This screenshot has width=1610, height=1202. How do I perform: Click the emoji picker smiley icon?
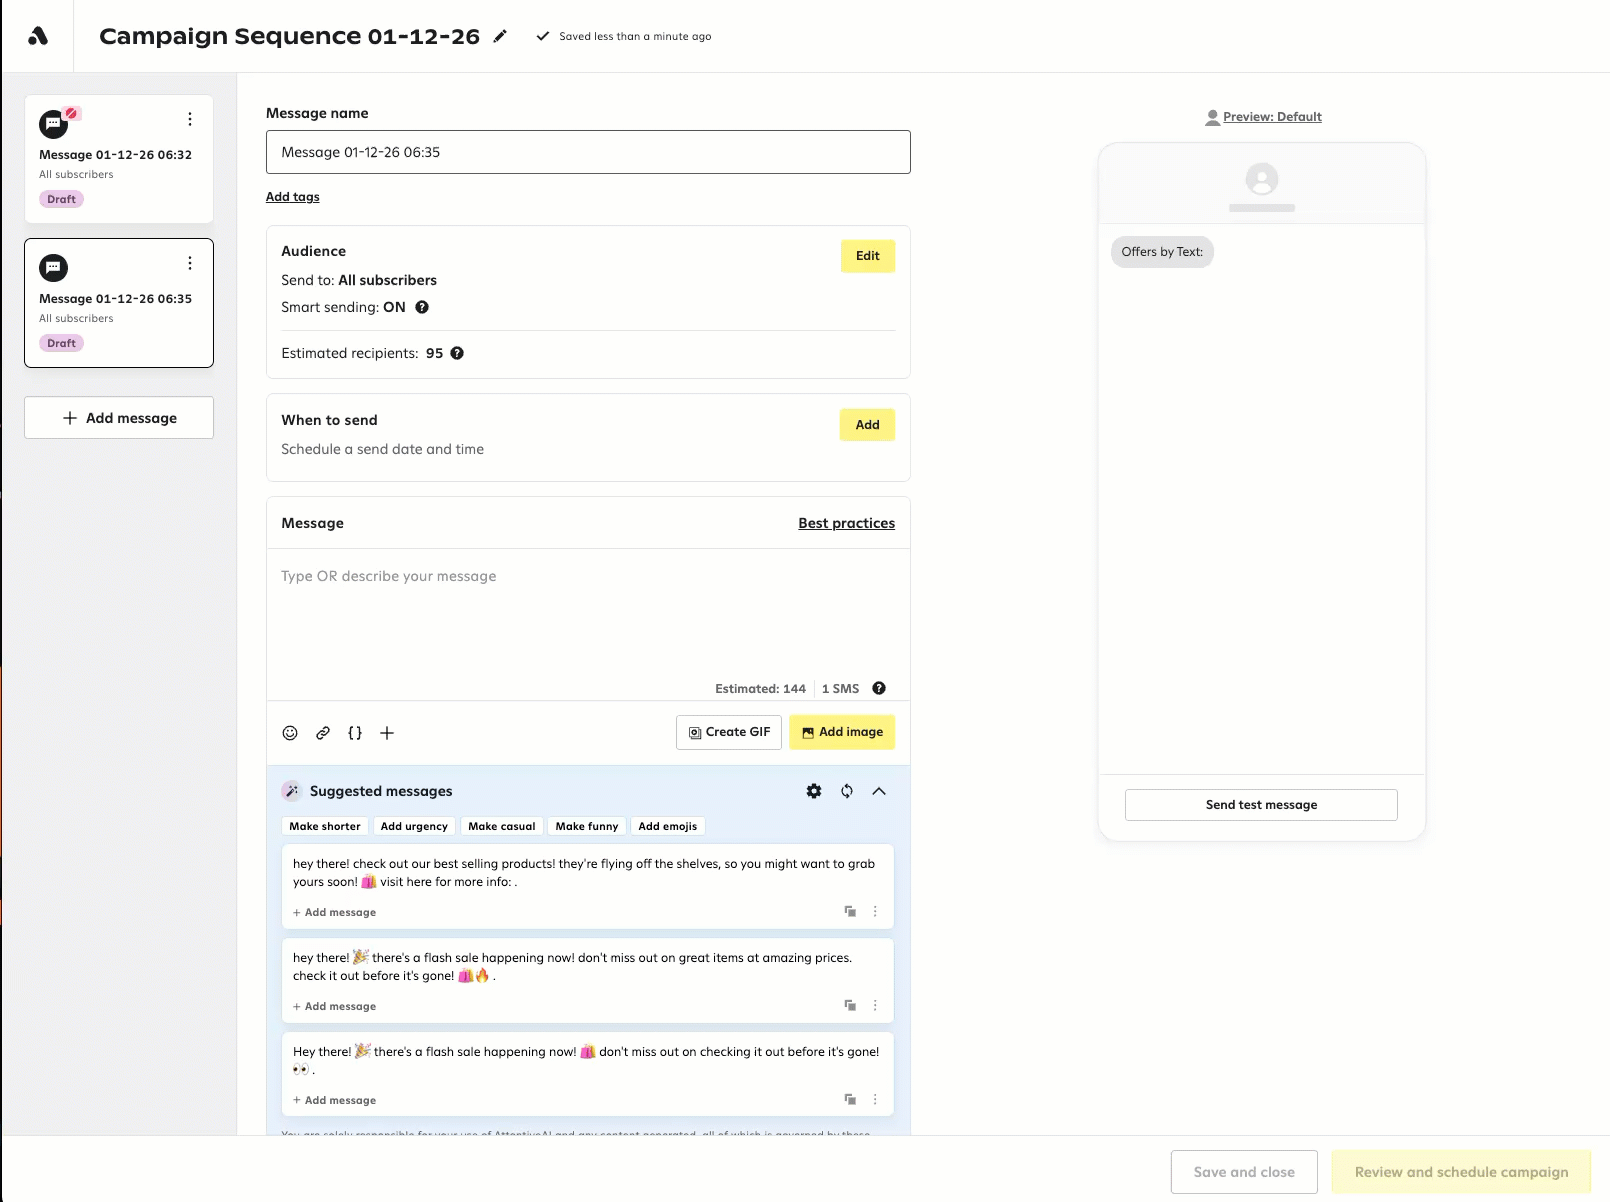290,733
